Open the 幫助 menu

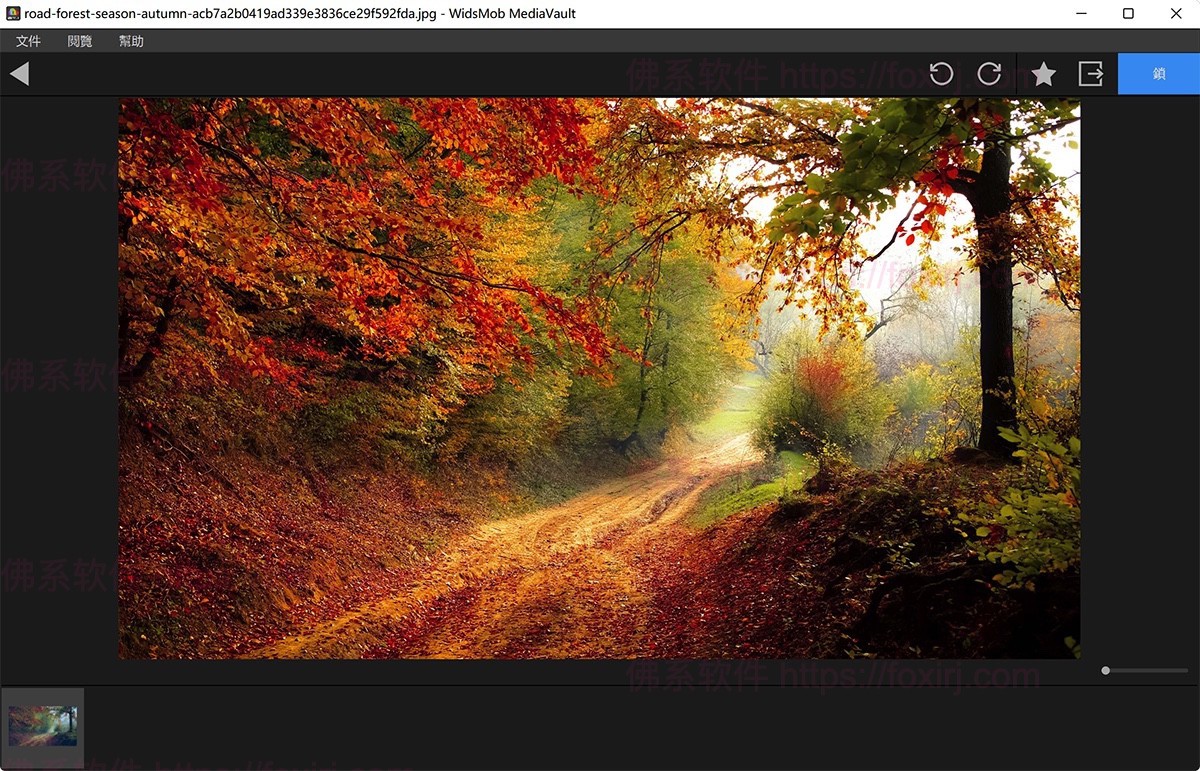[131, 41]
